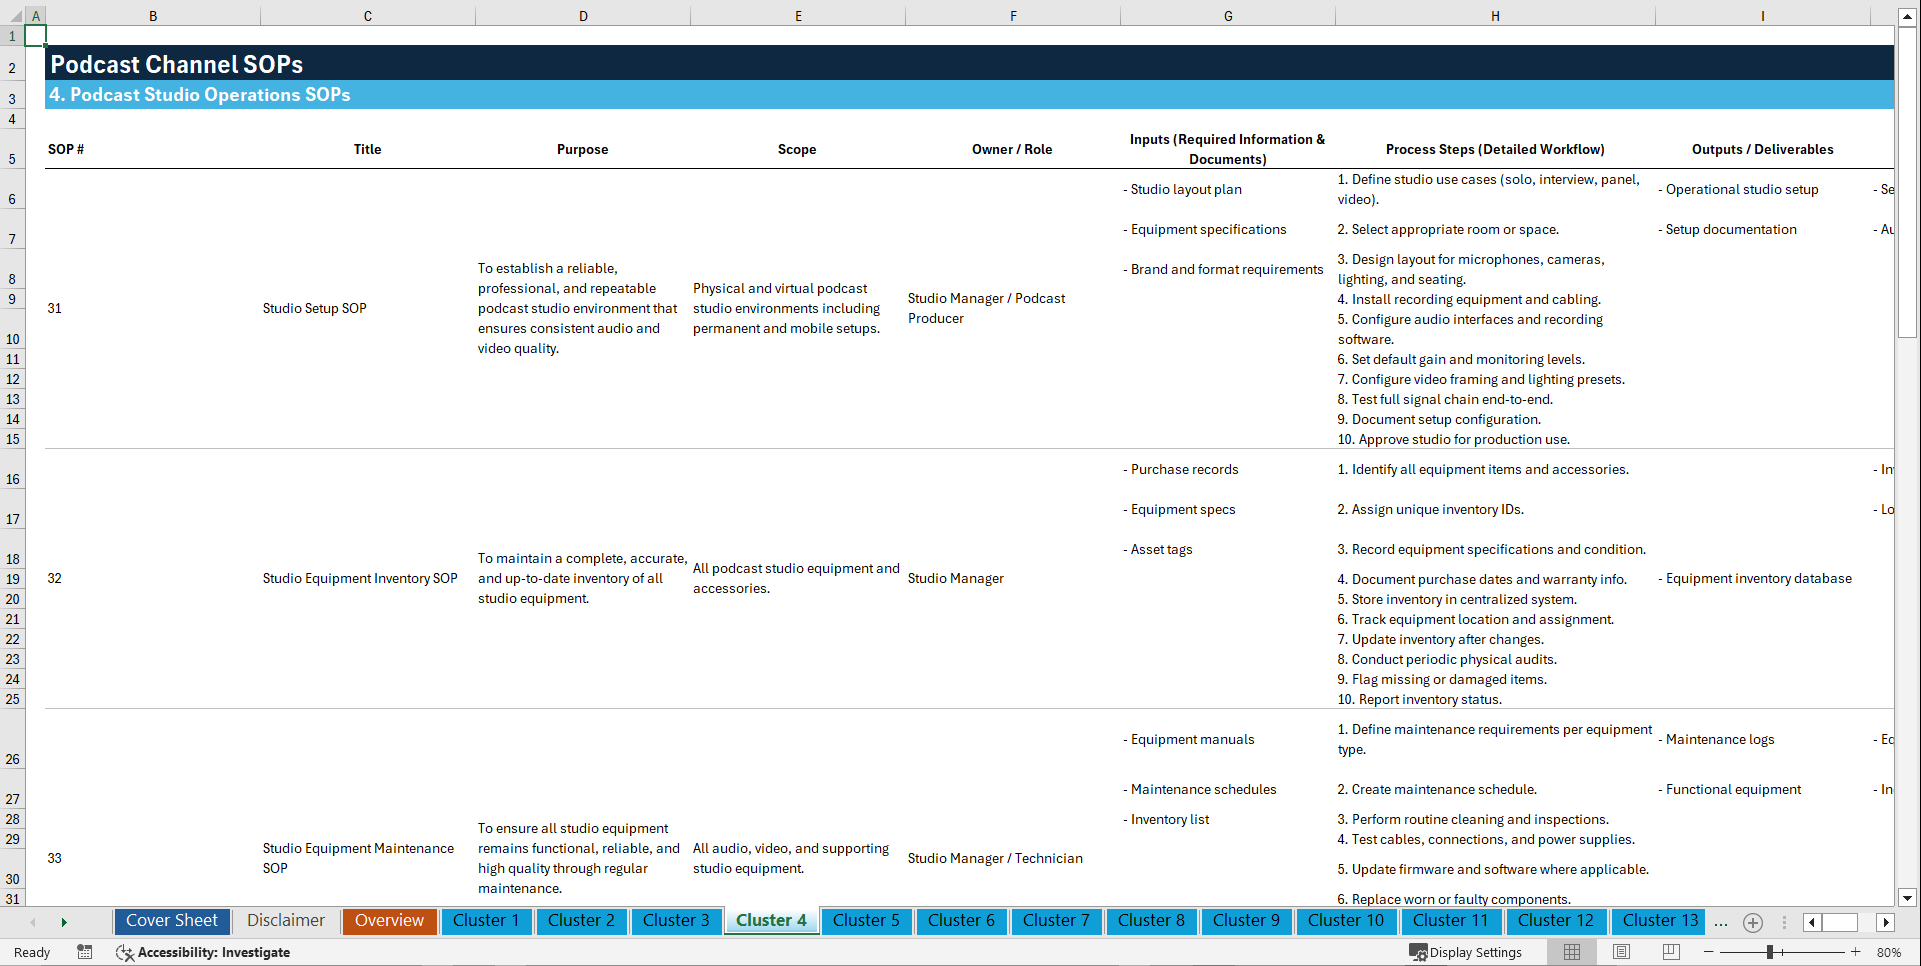Screen dimensions: 1921x966
Task: Click the Accessibility: Investigate checker icon
Action: coord(125,952)
